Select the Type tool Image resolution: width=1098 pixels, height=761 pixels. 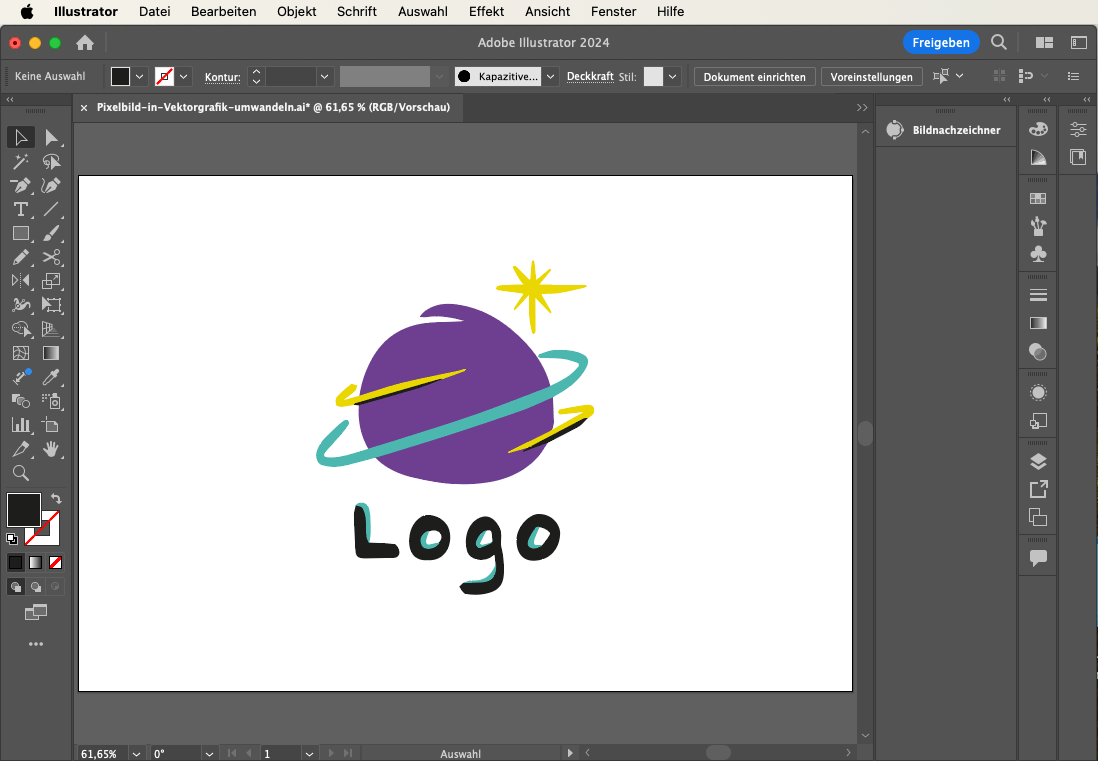[20, 209]
